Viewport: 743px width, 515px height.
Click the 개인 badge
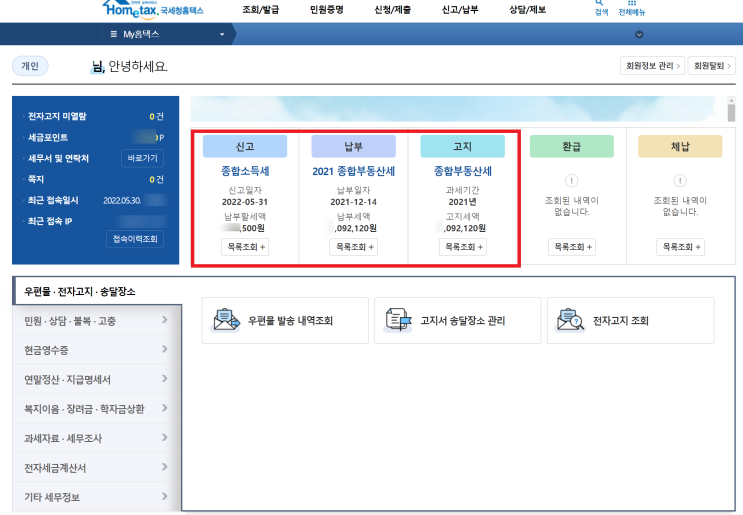[x=30, y=66]
